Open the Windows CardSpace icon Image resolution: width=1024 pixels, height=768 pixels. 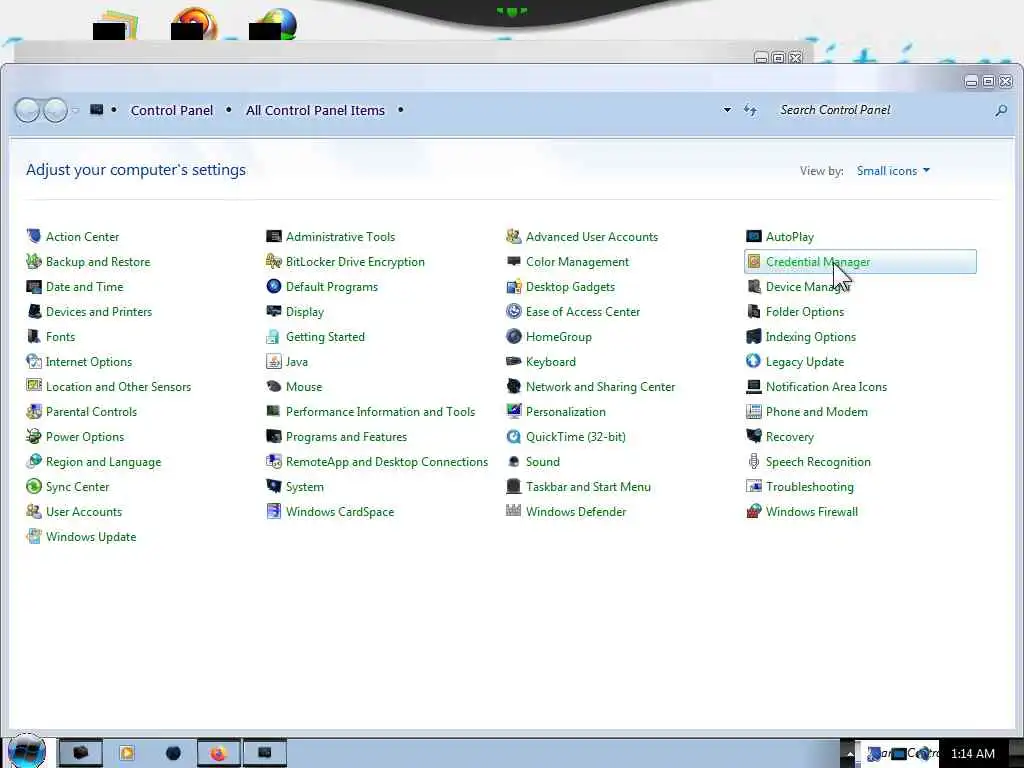[274, 511]
